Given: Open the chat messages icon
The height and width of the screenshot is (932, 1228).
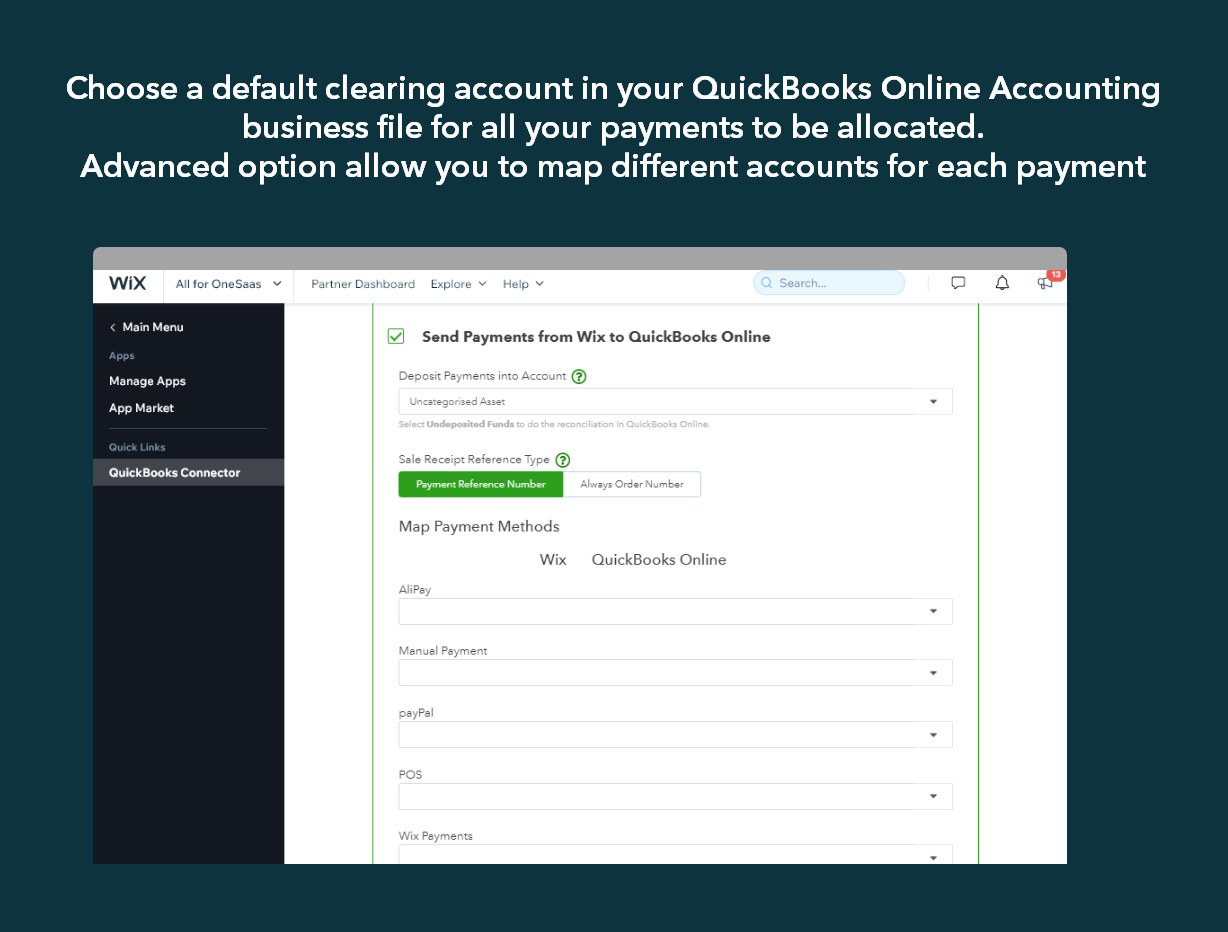Looking at the screenshot, I should (958, 283).
